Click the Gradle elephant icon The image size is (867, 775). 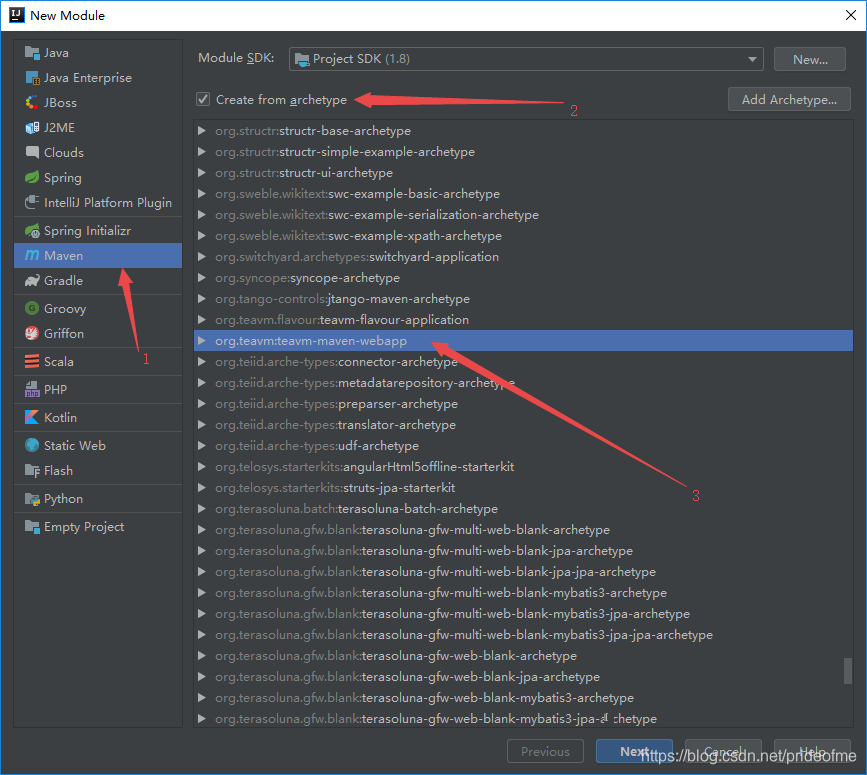(x=32, y=280)
